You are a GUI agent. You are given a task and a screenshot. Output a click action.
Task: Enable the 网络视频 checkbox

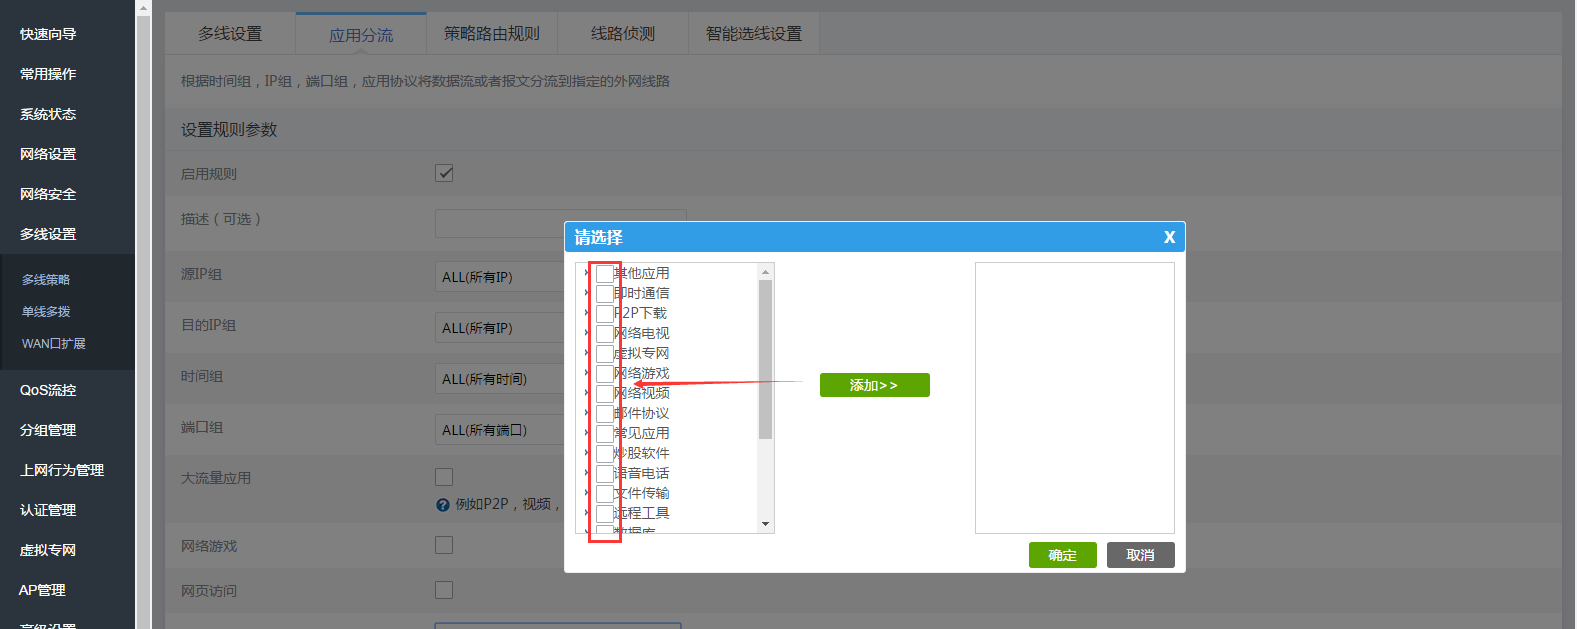point(604,393)
